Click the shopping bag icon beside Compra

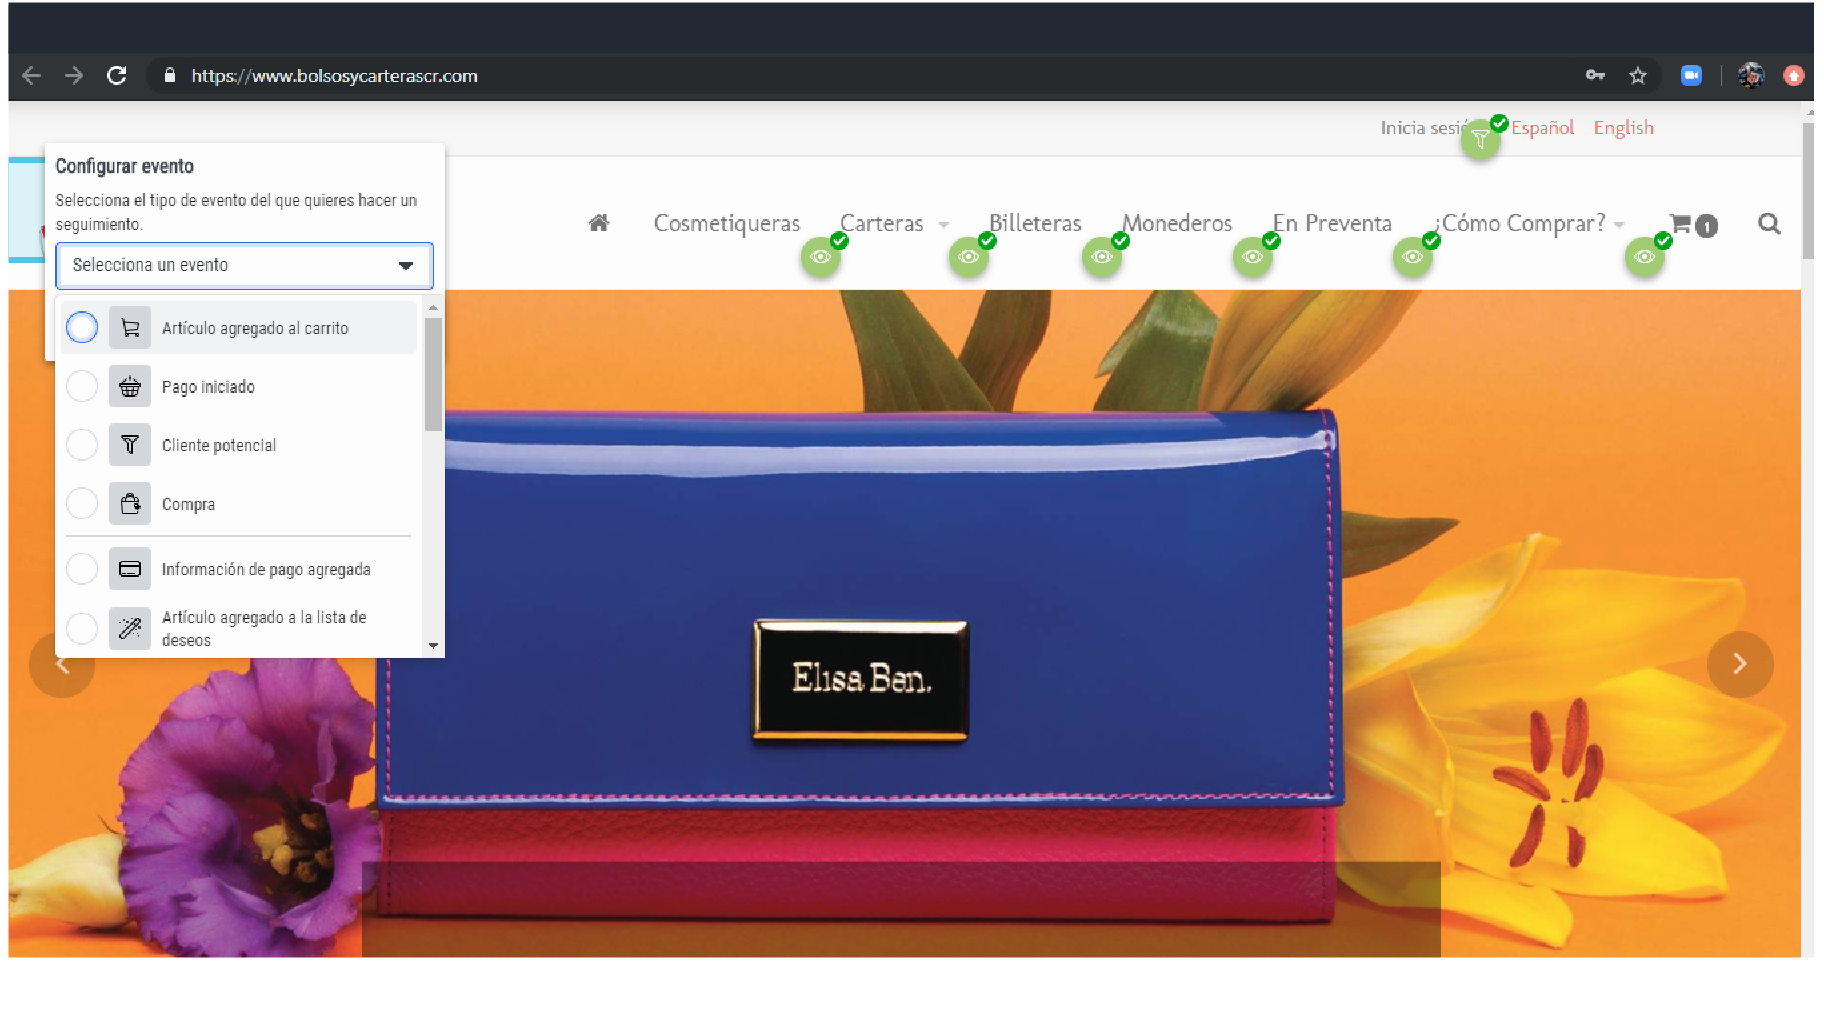pos(130,504)
